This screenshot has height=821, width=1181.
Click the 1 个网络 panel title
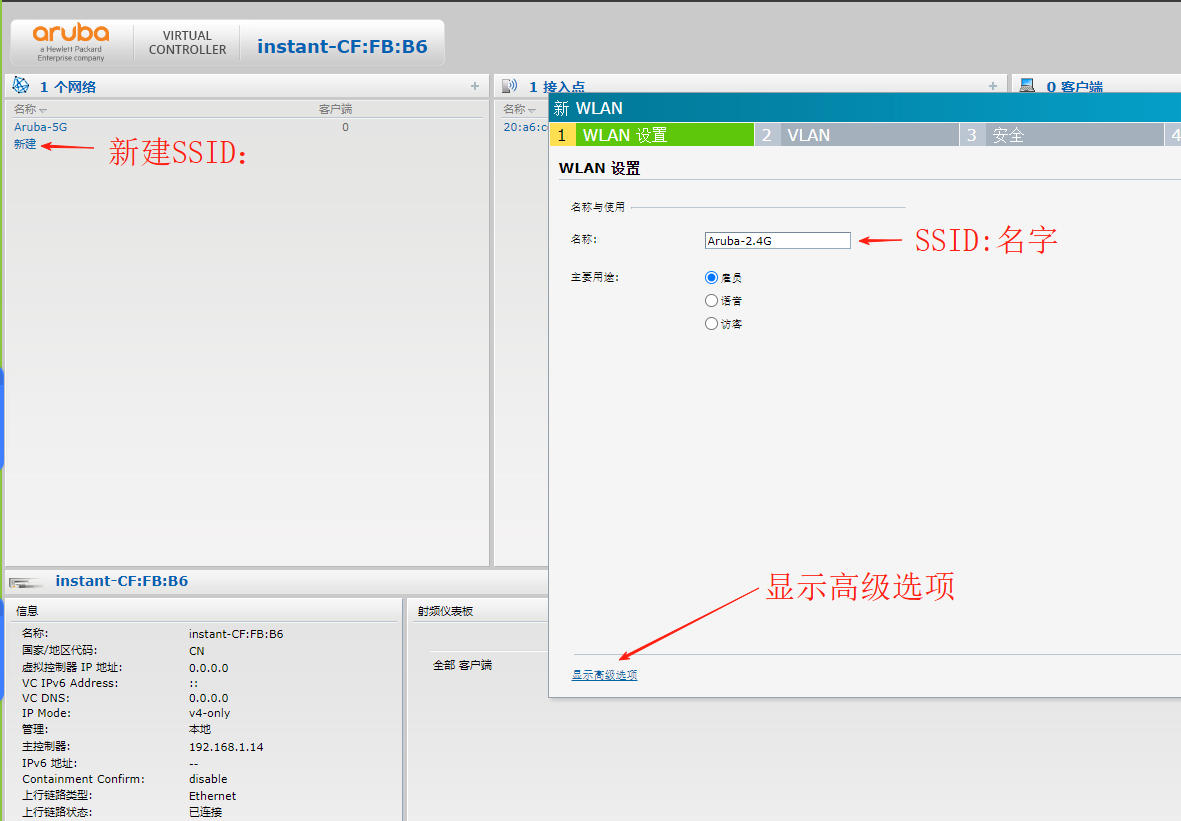click(68, 87)
